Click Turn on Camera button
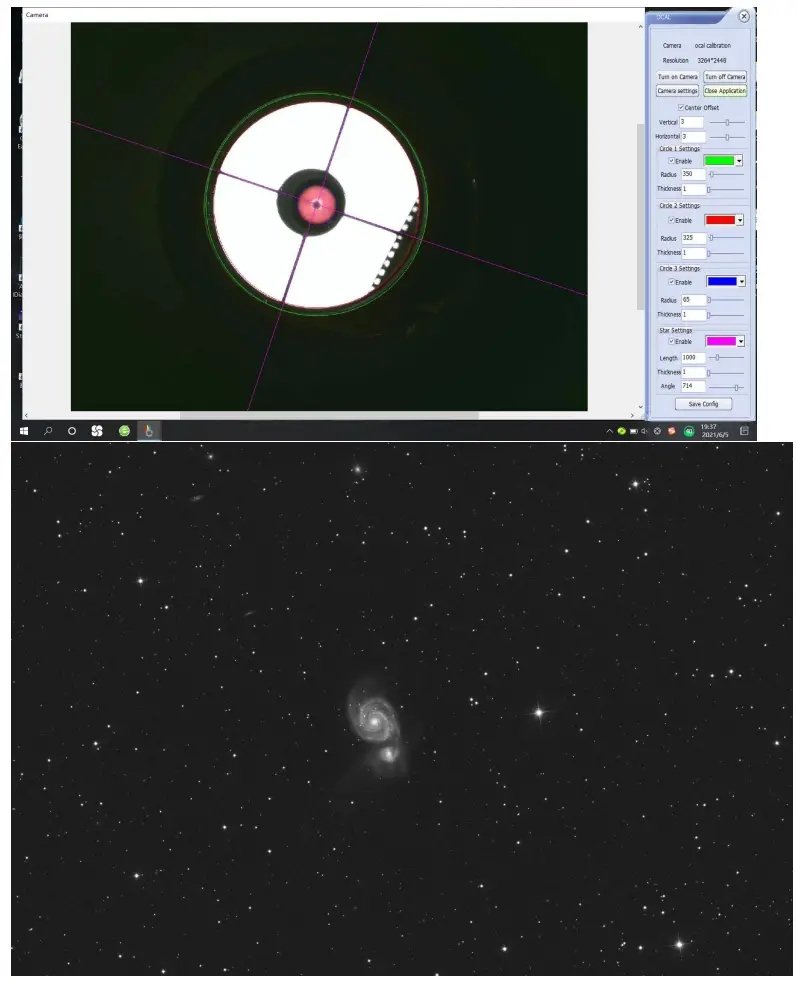Image resolution: width=797 pixels, height=984 pixels. click(x=677, y=77)
